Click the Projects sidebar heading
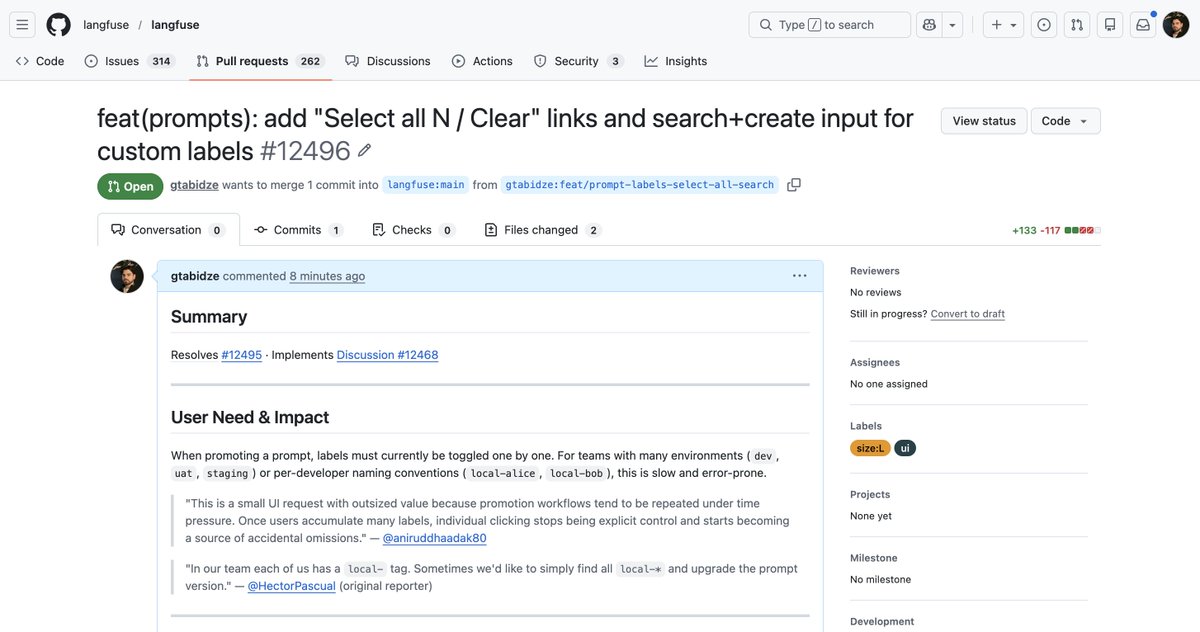This screenshot has width=1200, height=632. pyautogui.click(x=870, y=494)
